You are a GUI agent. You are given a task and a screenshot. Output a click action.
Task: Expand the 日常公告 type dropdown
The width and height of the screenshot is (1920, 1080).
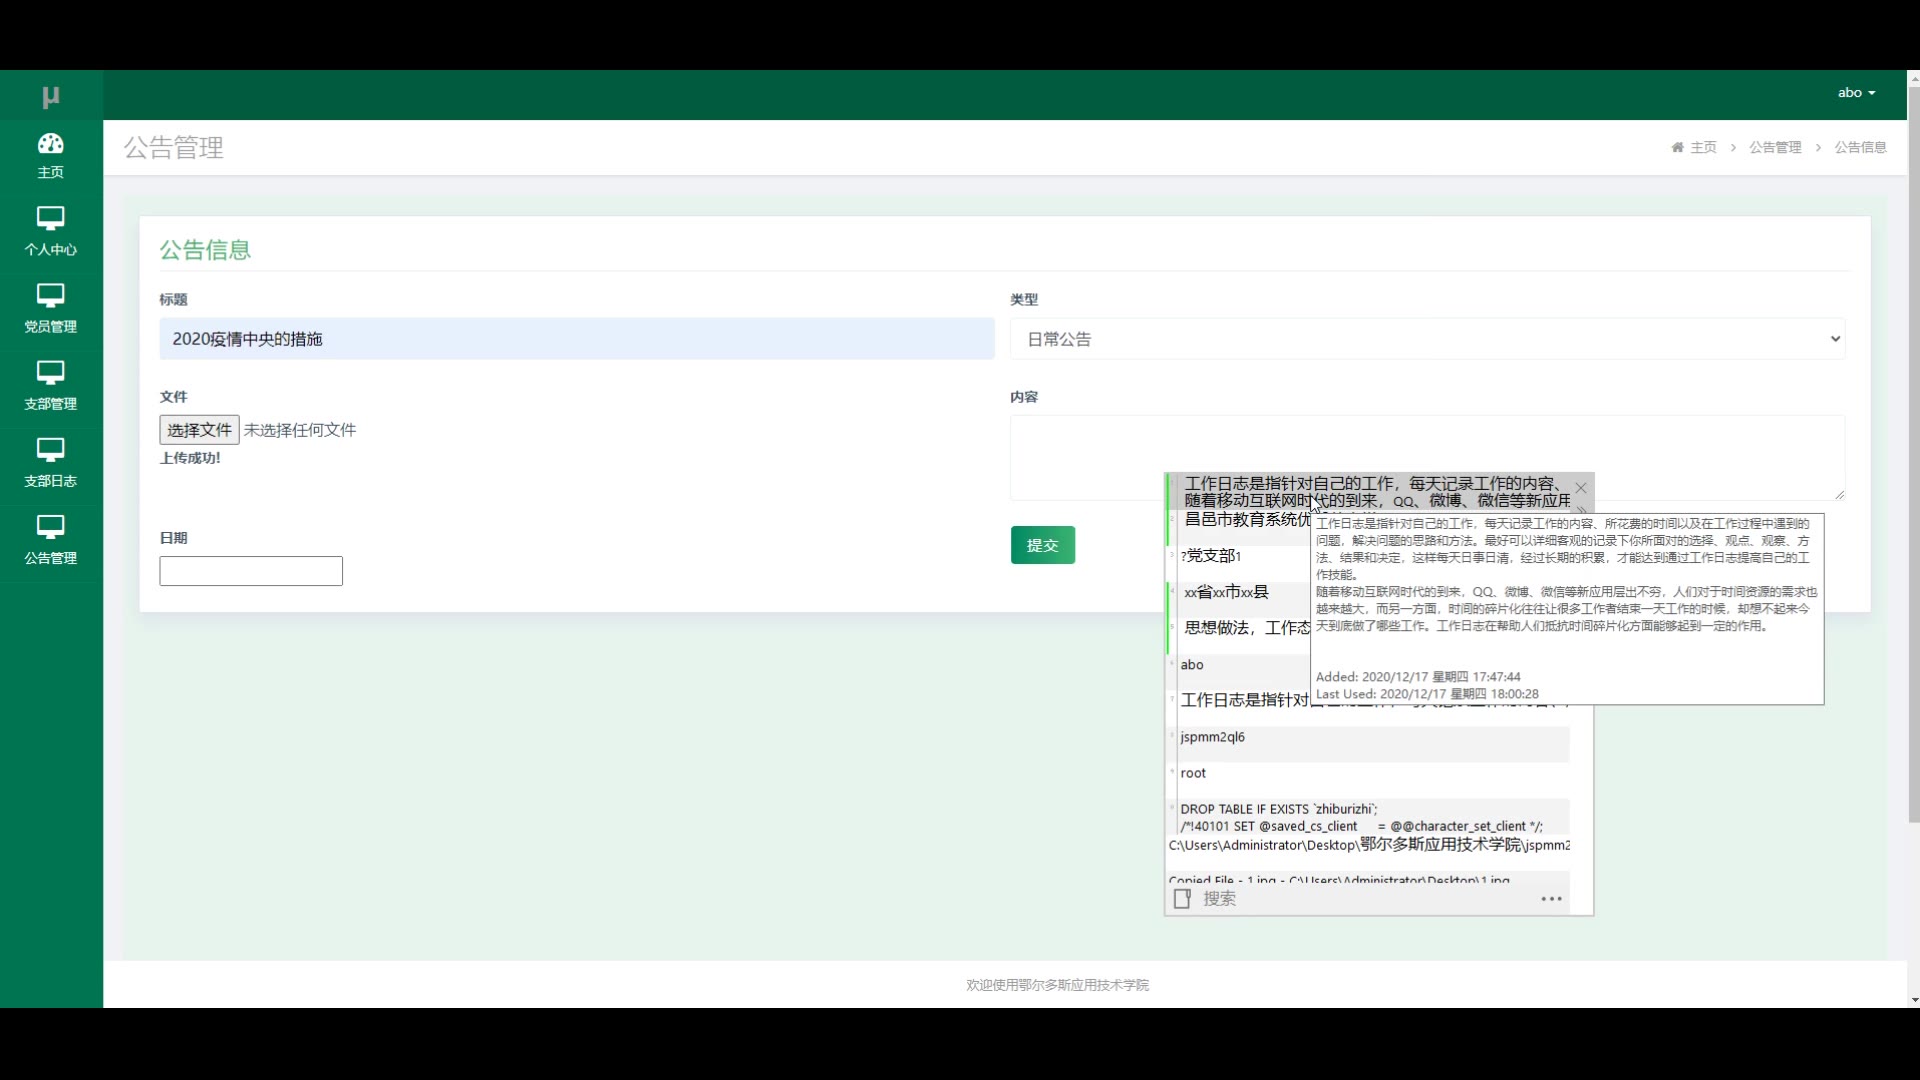coord(1427,339)
